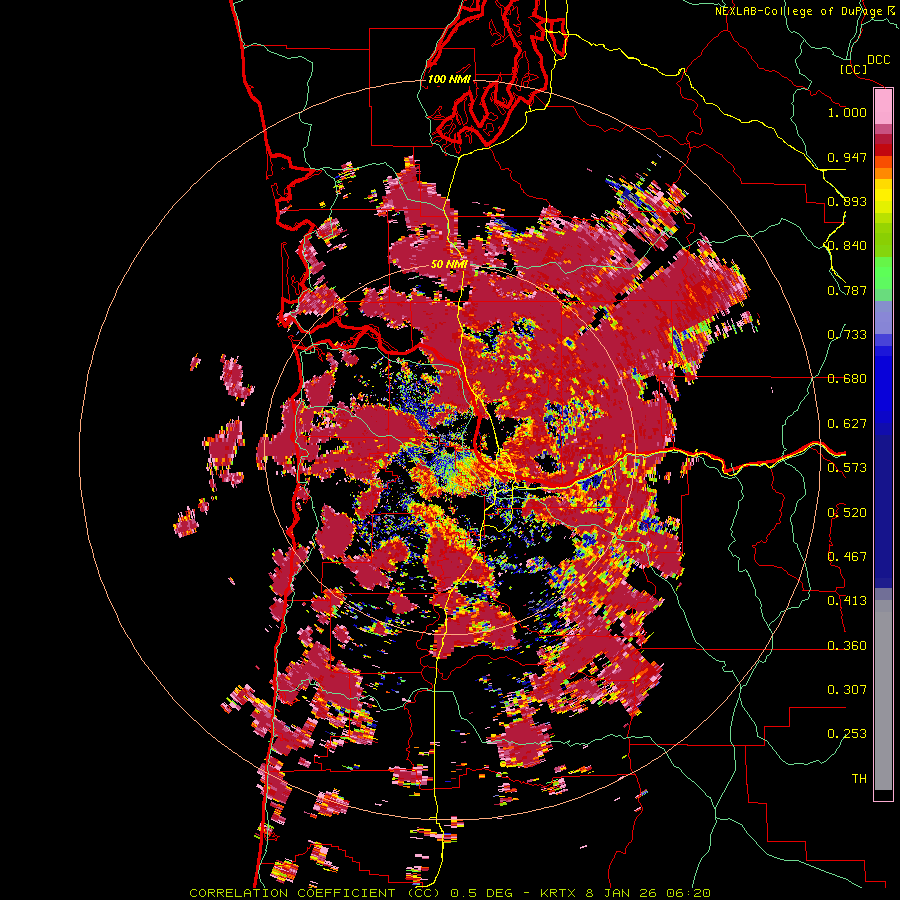Click the 0.947 scale value
Screen dimensions: 900x900
[847, 157]
